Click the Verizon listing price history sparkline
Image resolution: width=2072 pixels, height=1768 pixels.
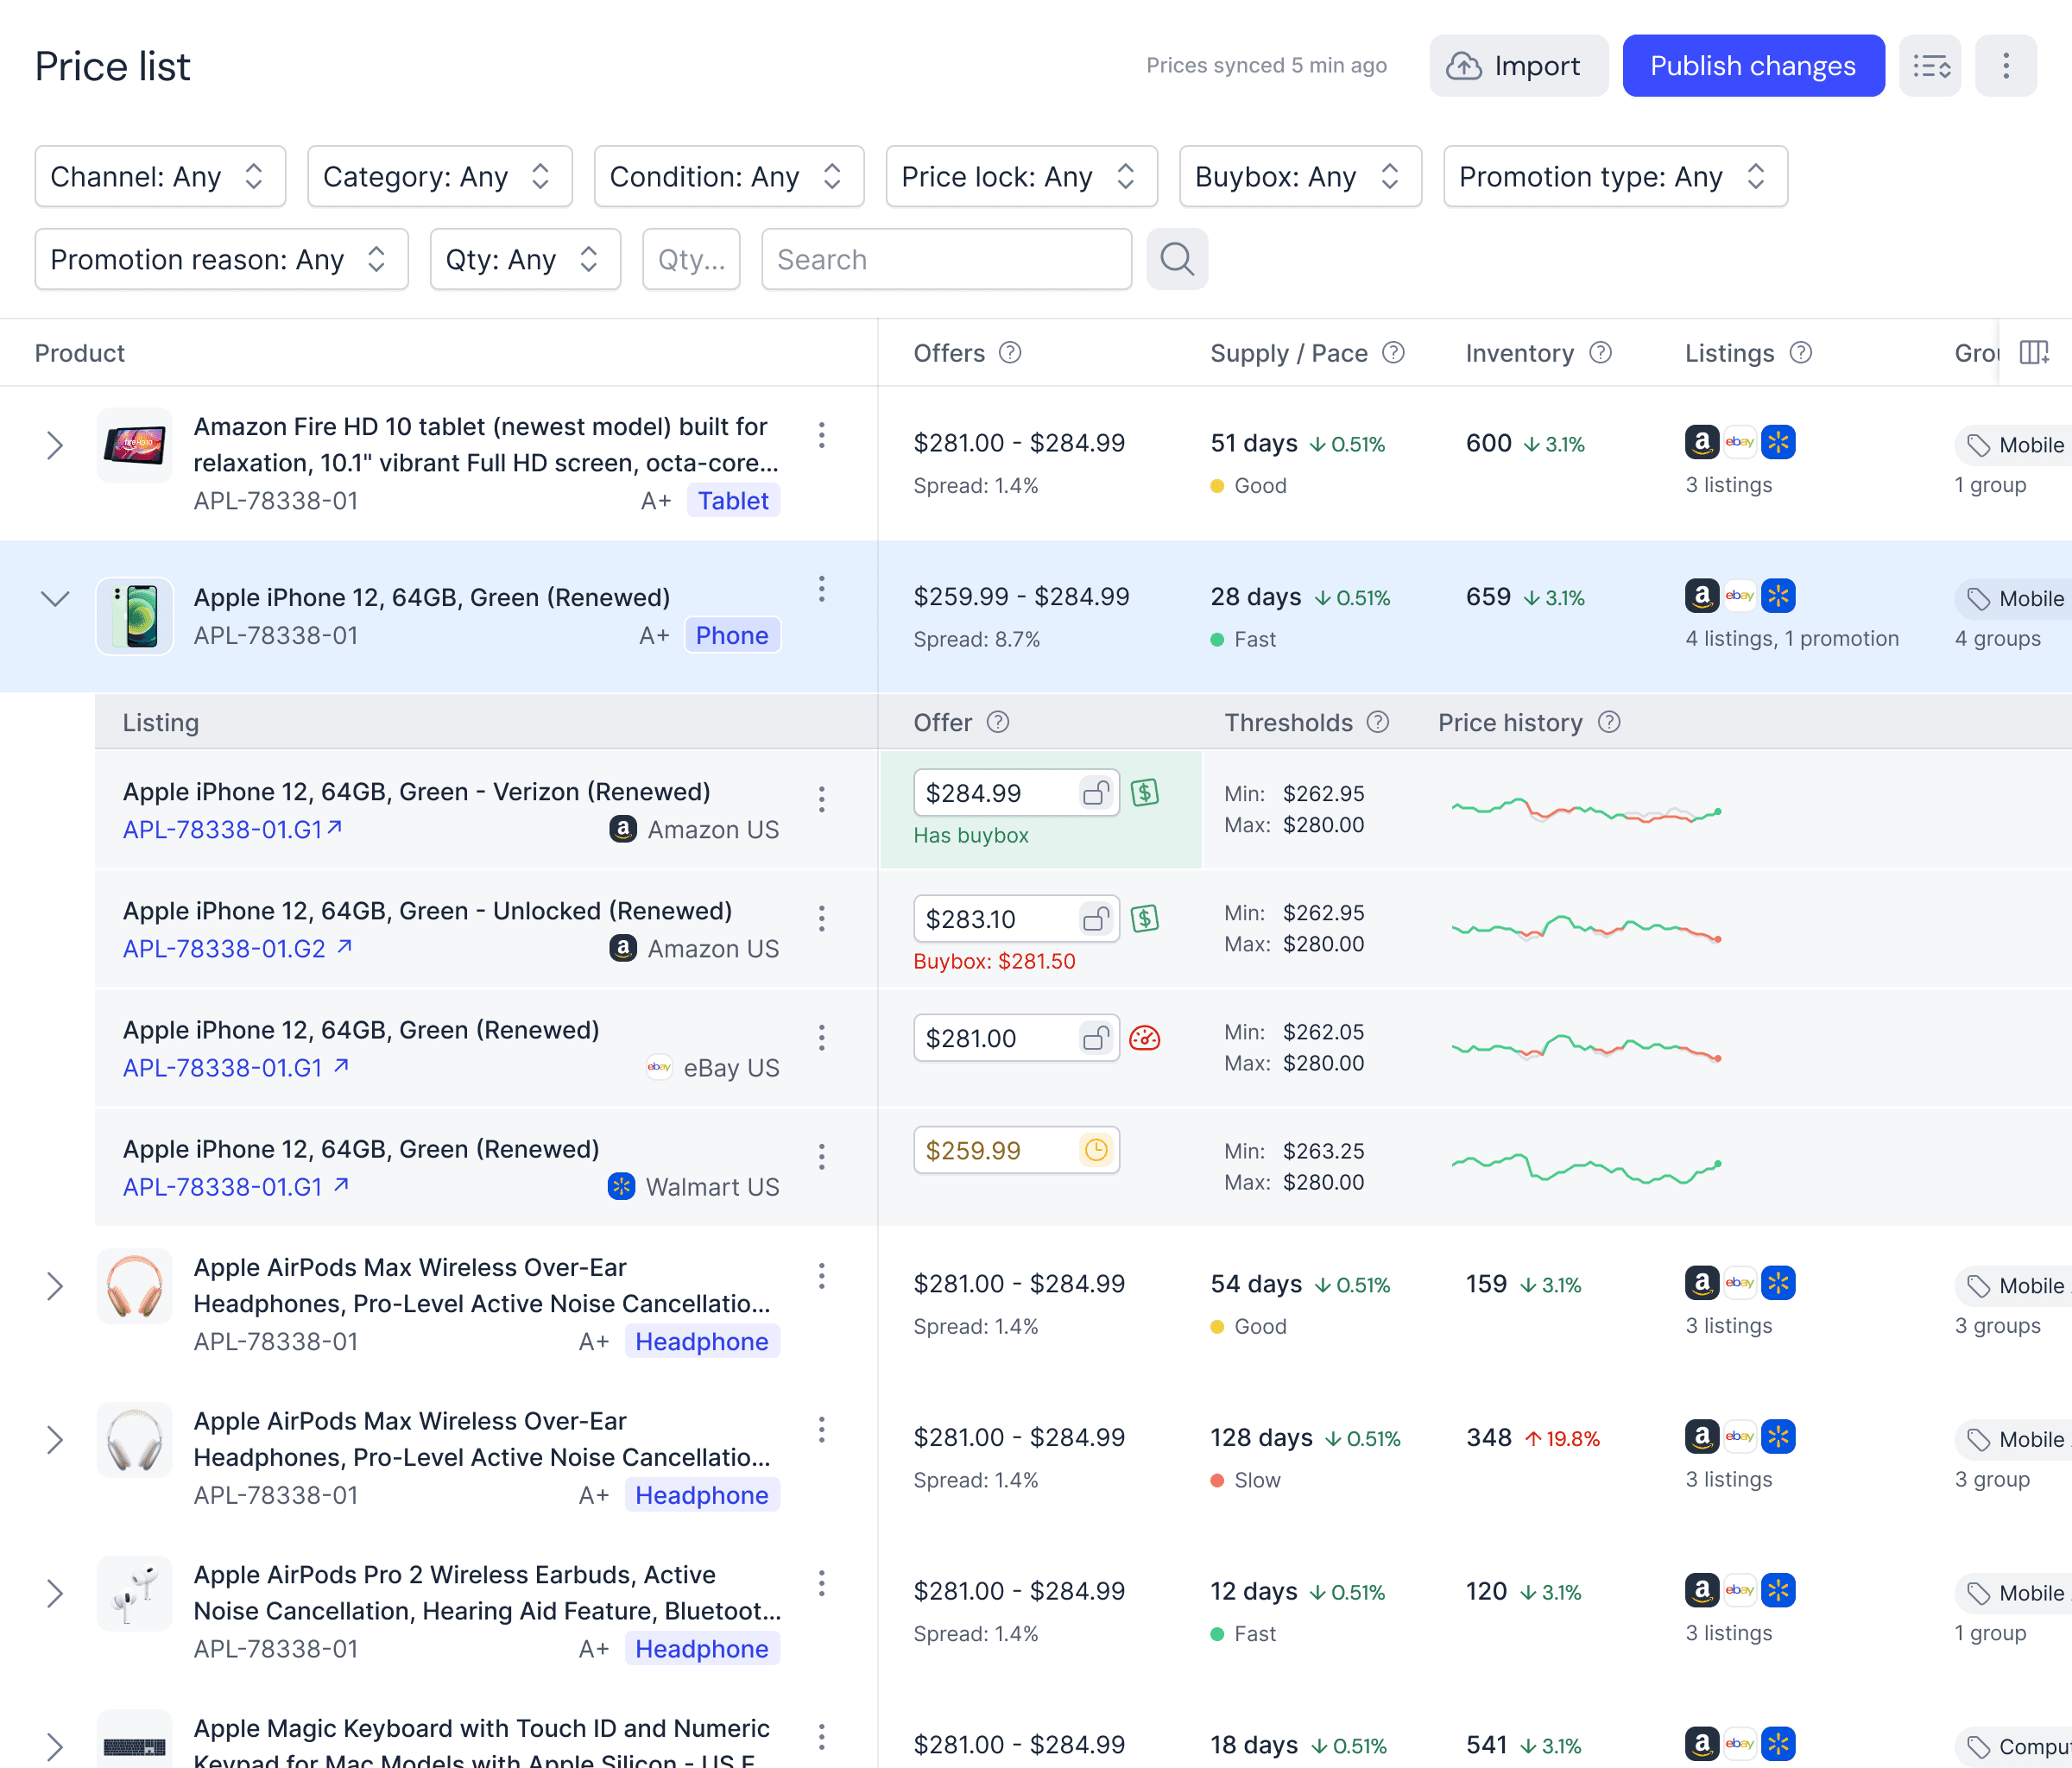click(1586, 810)
